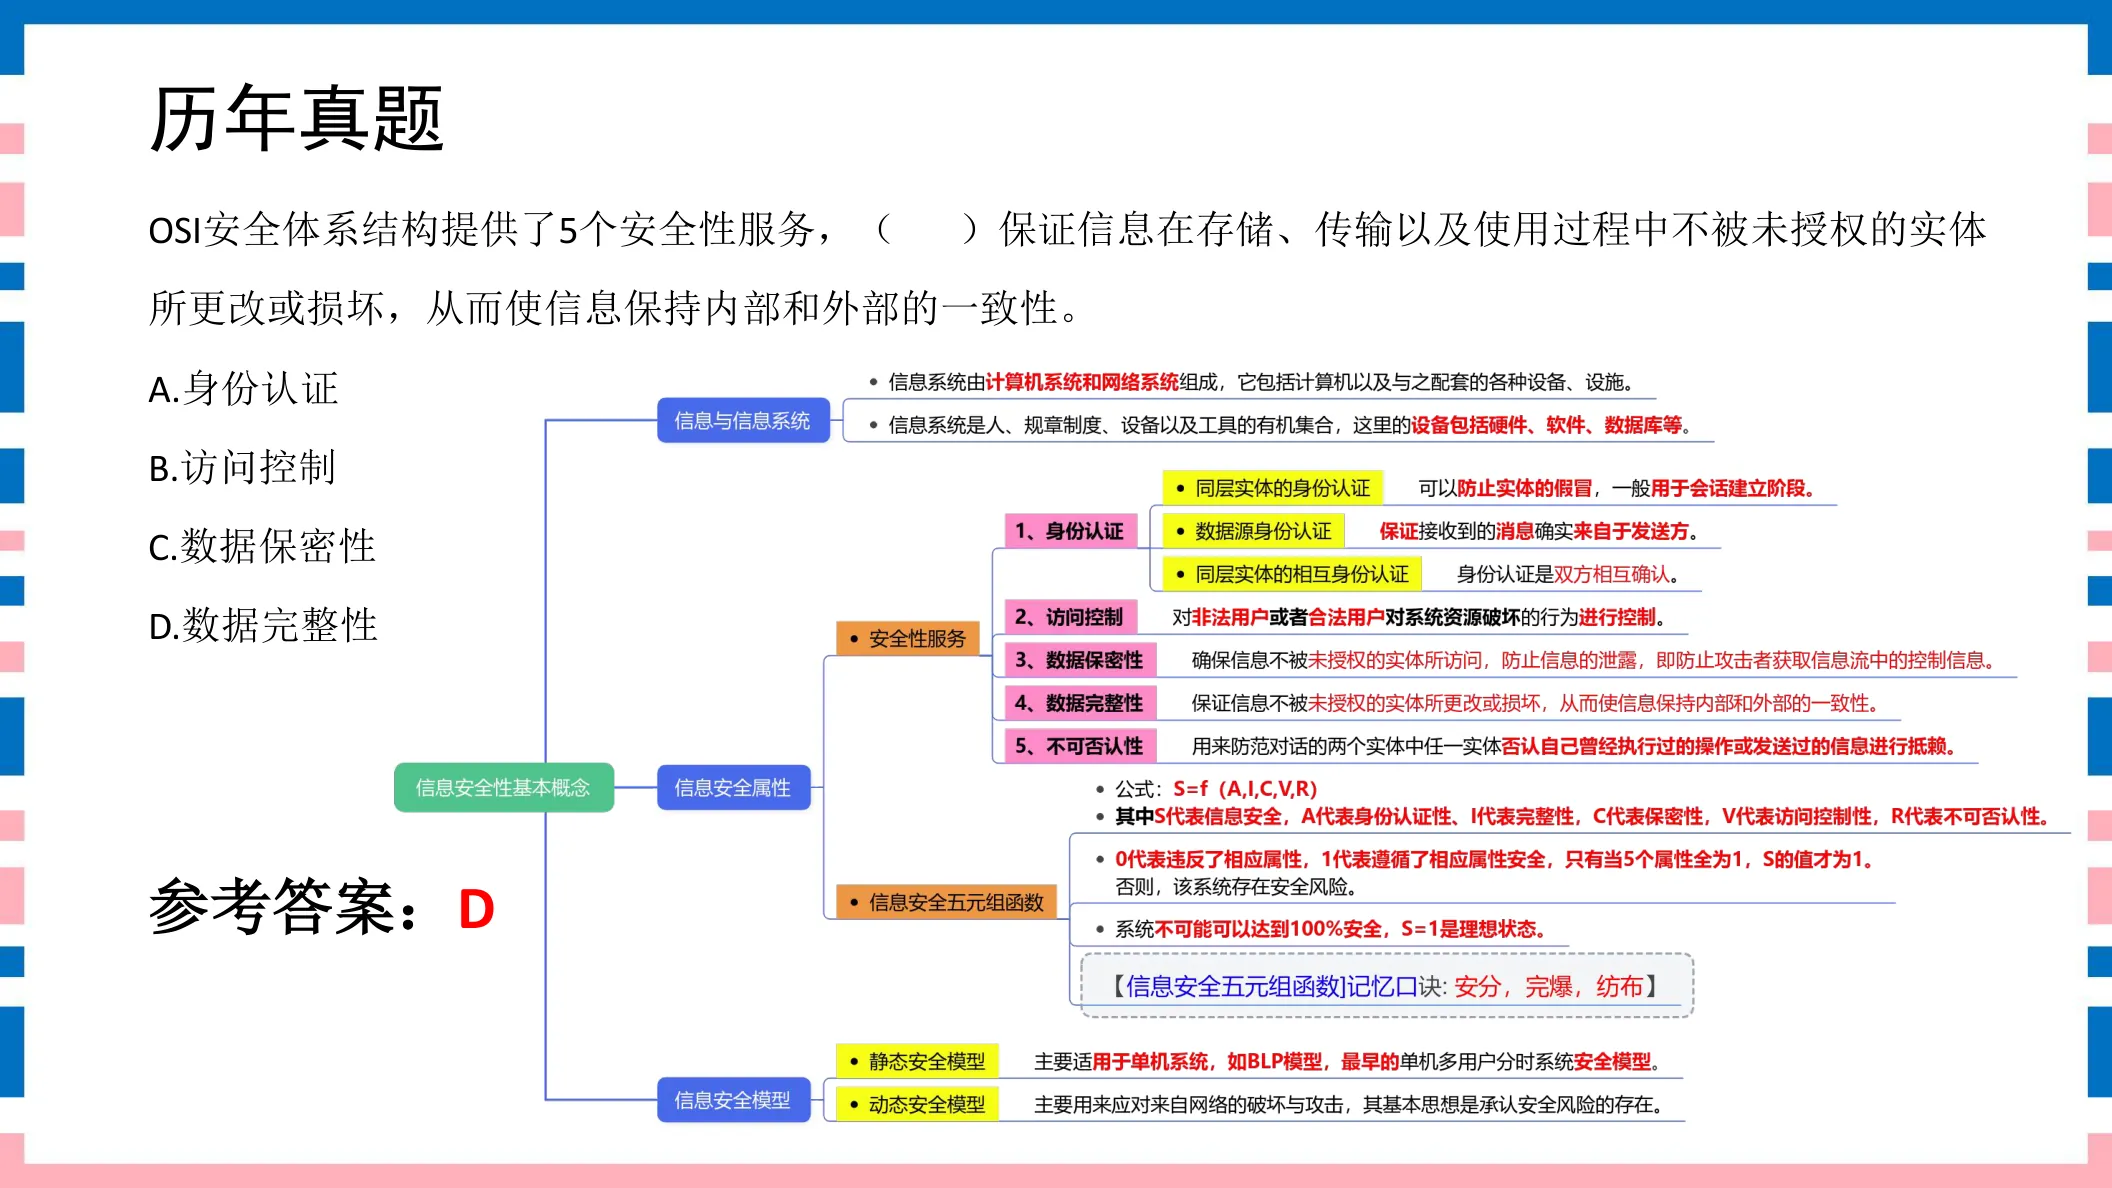Click the pink node 3、数据保密性
The image size is (2112, 1188).
pyautogui.click(x=1080, y=660)
